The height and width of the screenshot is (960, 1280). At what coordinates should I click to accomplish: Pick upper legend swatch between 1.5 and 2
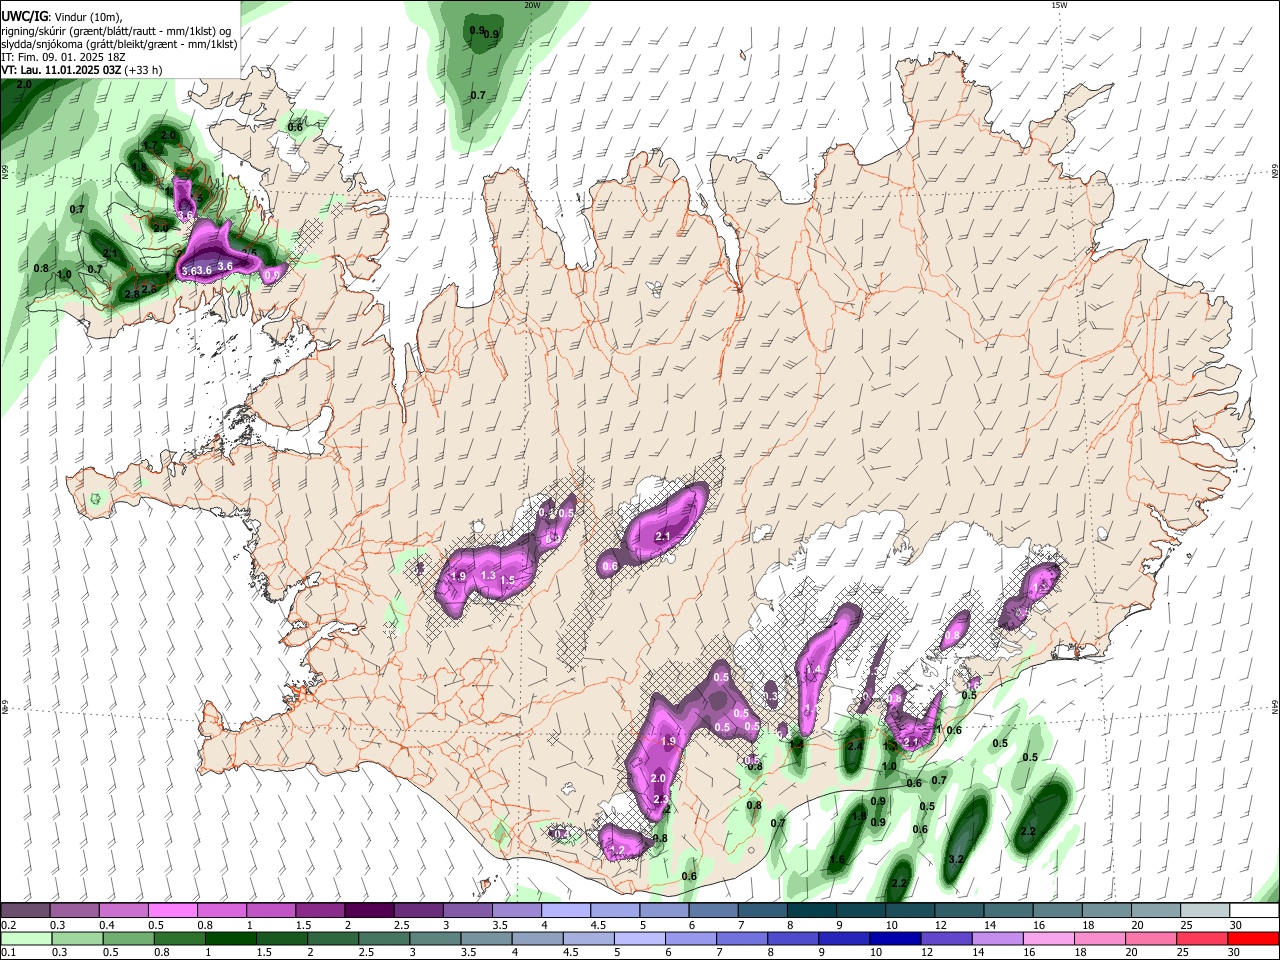[319, 910]
